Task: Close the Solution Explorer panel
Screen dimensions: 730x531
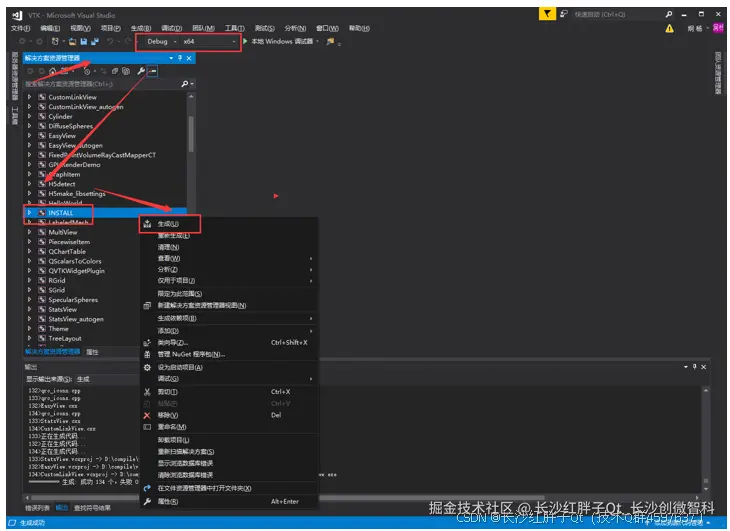Action: (x=189, y=58)
